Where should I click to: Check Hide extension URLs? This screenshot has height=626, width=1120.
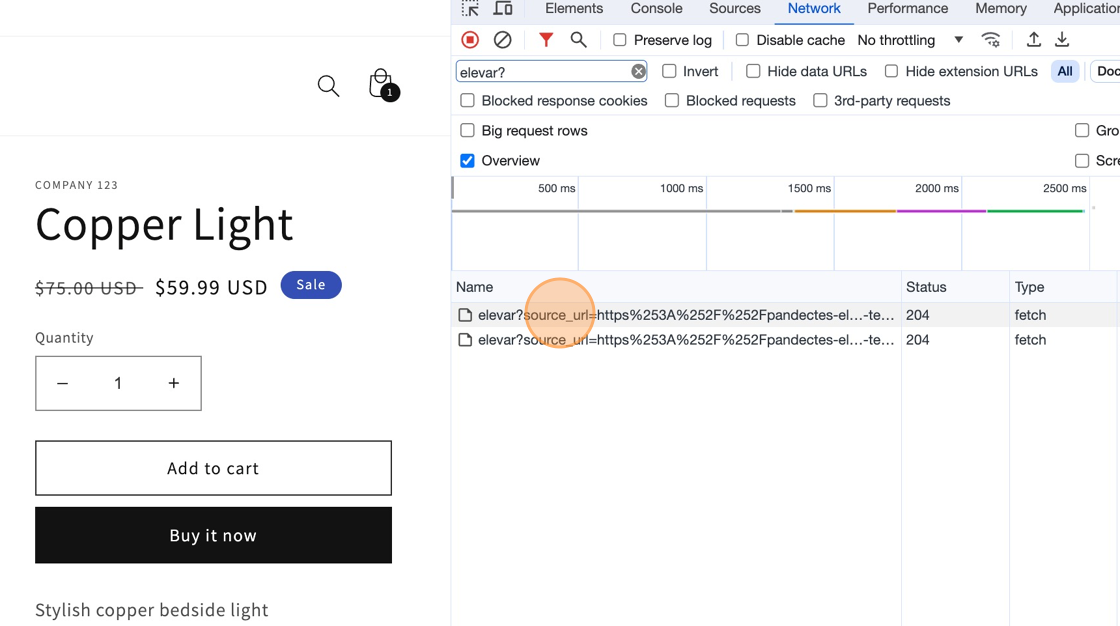point(891,71)
